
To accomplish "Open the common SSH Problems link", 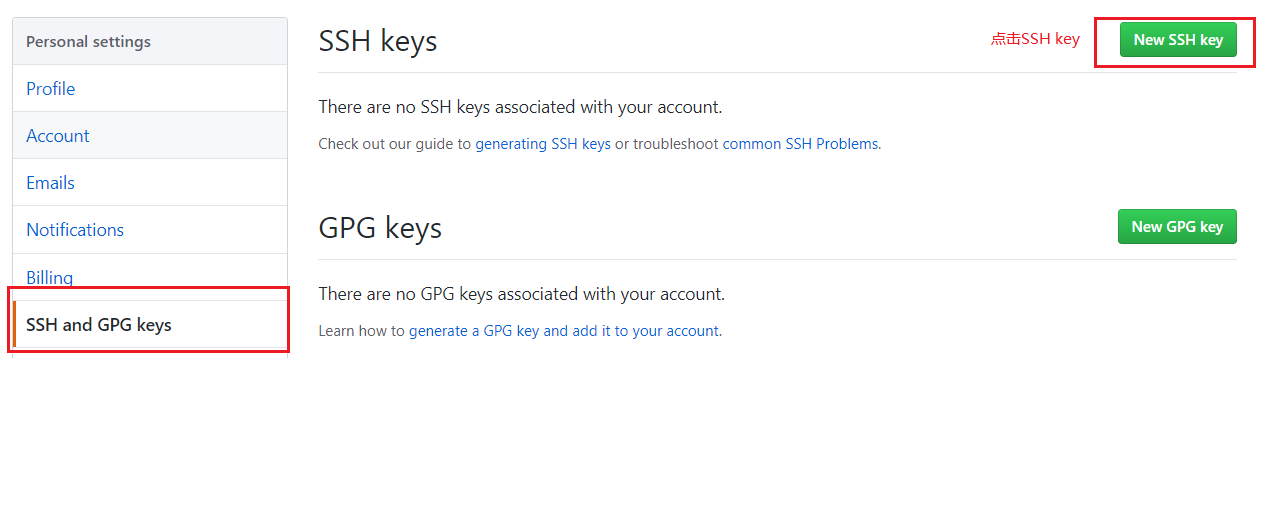I will click(x=800, y=144).
